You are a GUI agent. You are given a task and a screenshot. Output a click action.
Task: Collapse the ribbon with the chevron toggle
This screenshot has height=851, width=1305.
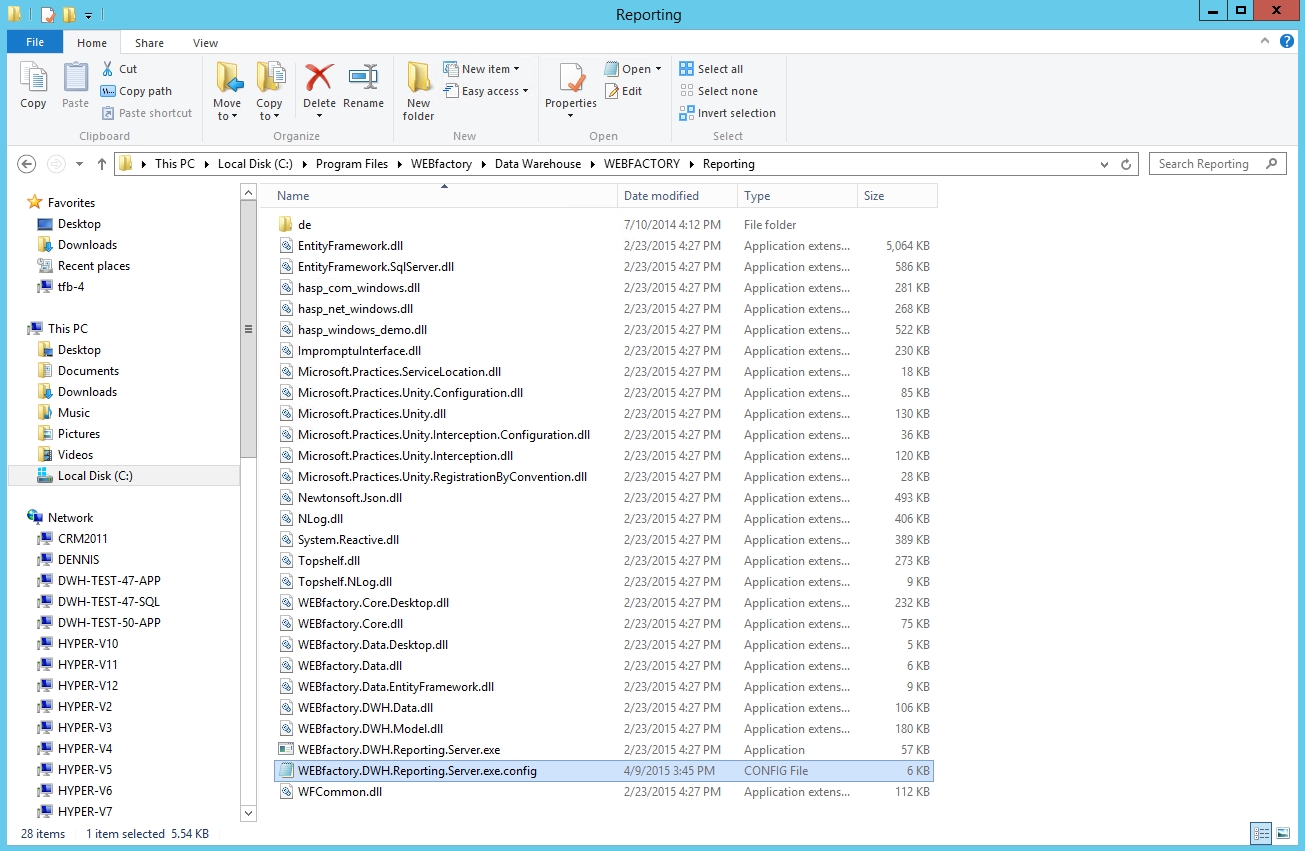point(1264,42)
